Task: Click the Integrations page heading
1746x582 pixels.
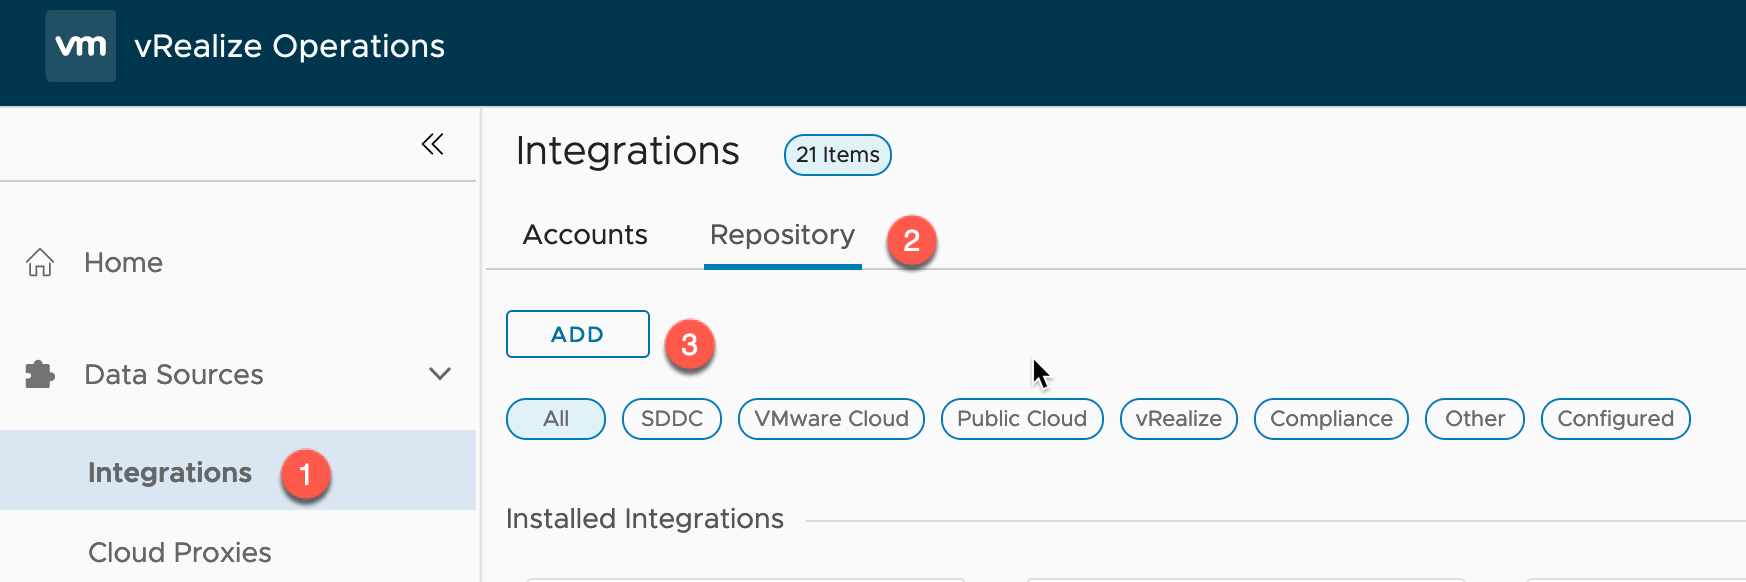Action: pos(628,151)
